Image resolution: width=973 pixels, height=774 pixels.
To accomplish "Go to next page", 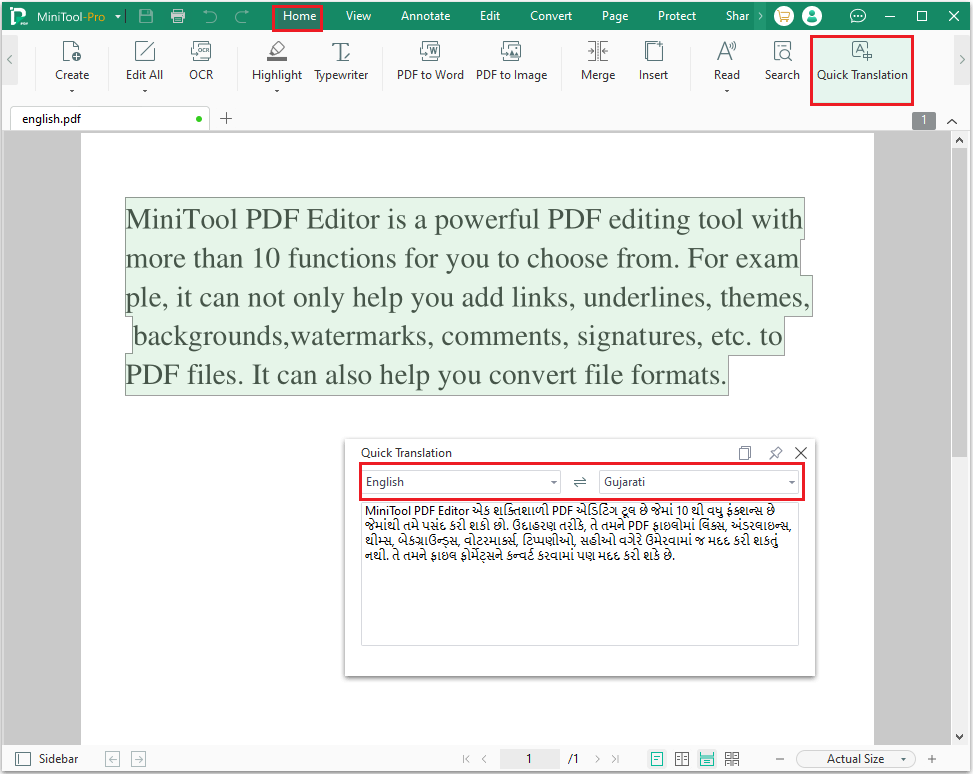I will pyautogui.click(x=597, y=759).
